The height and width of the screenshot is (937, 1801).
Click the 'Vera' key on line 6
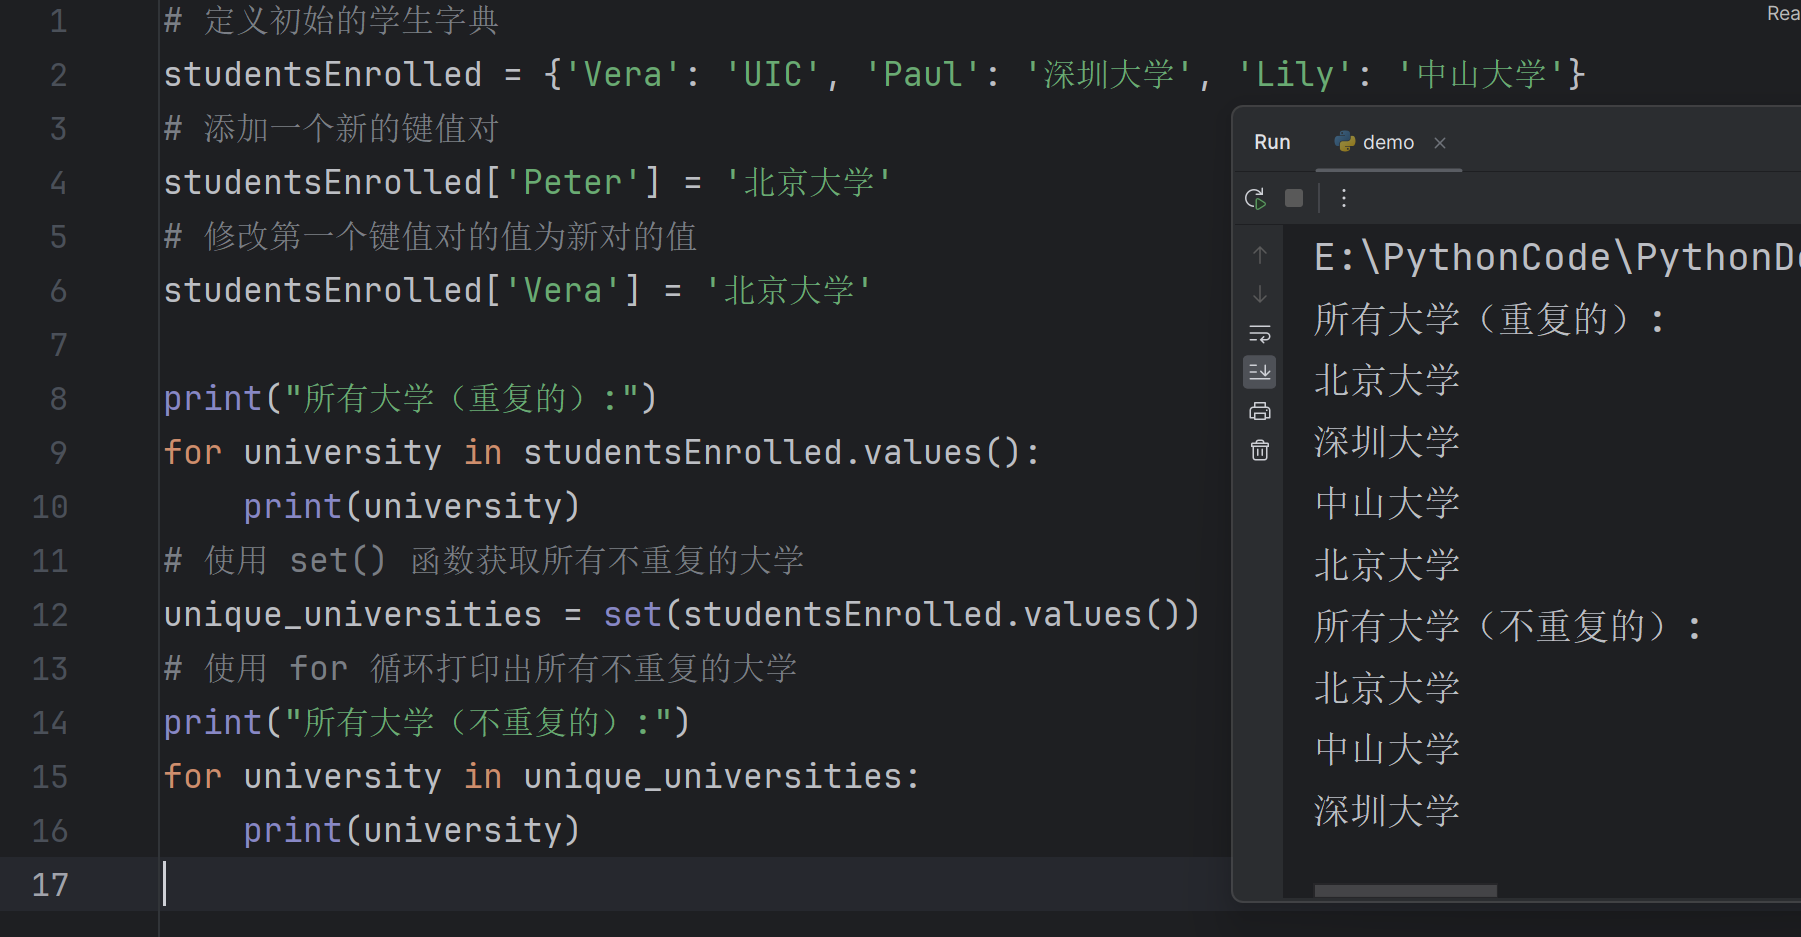click(x=562, y=290)
